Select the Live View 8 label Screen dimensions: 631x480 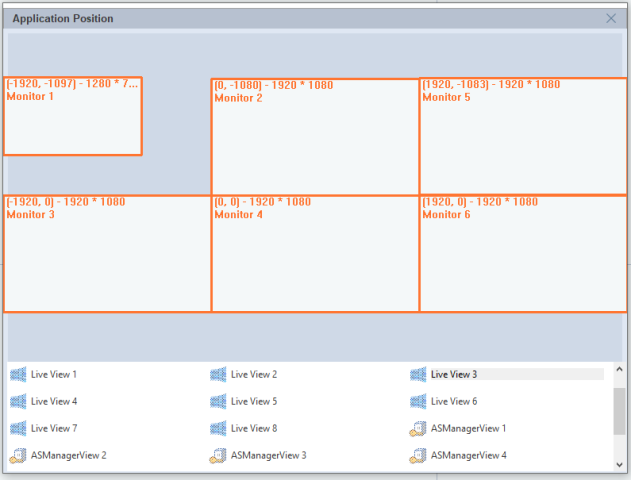click(x=254, y=428)
